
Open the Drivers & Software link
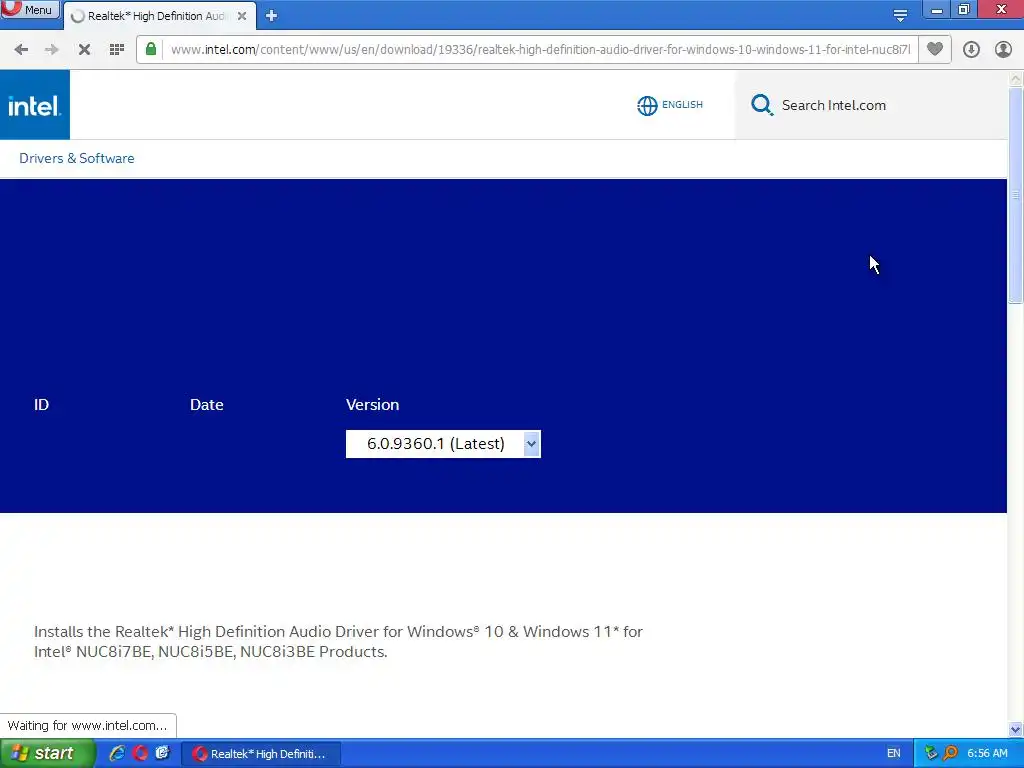coord(76,158)
